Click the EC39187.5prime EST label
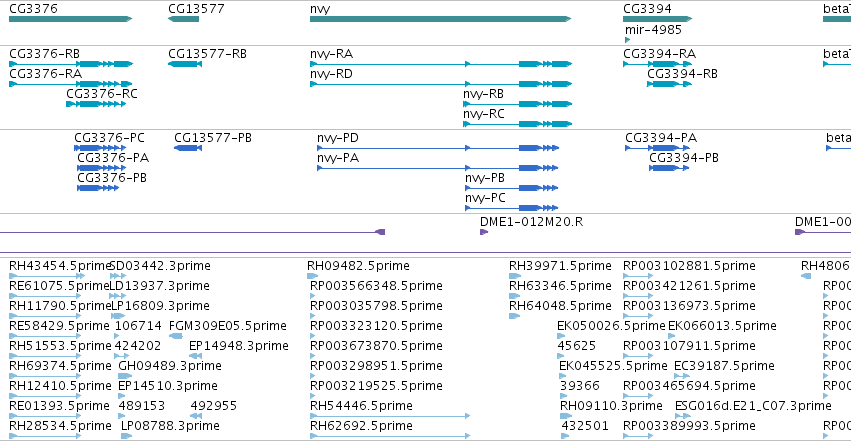Viewport: 851px width, 441px height. click(724, 366)
